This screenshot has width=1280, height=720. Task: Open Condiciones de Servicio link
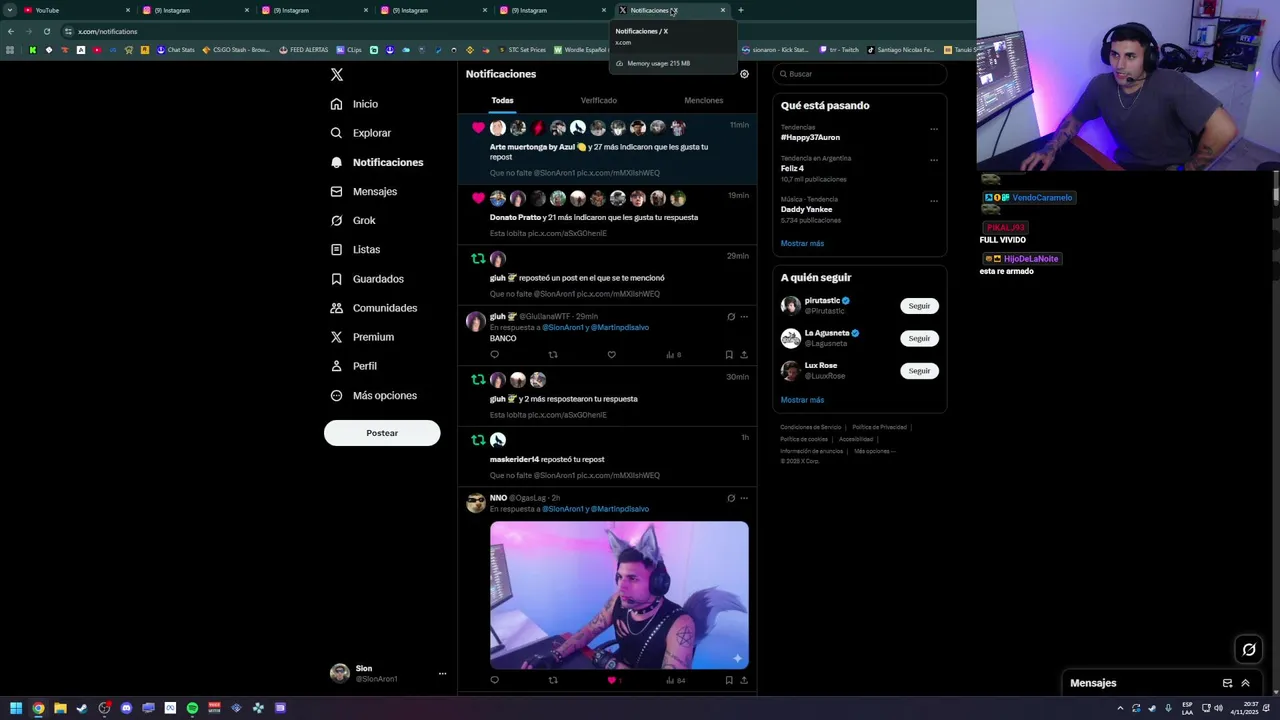813,427
